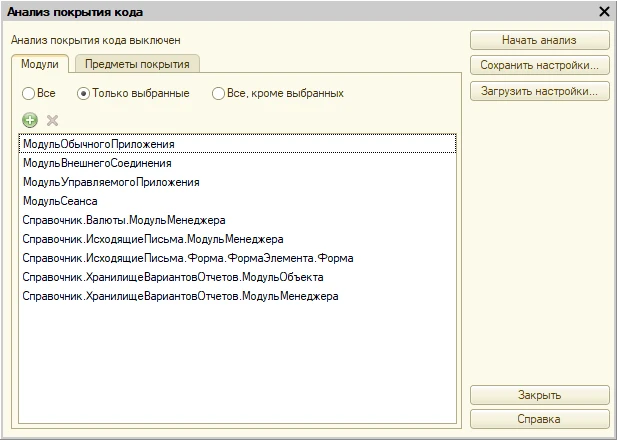Open the Предметы покрытия tab
Screen dimensions: 617x440
tap(137, 64)
